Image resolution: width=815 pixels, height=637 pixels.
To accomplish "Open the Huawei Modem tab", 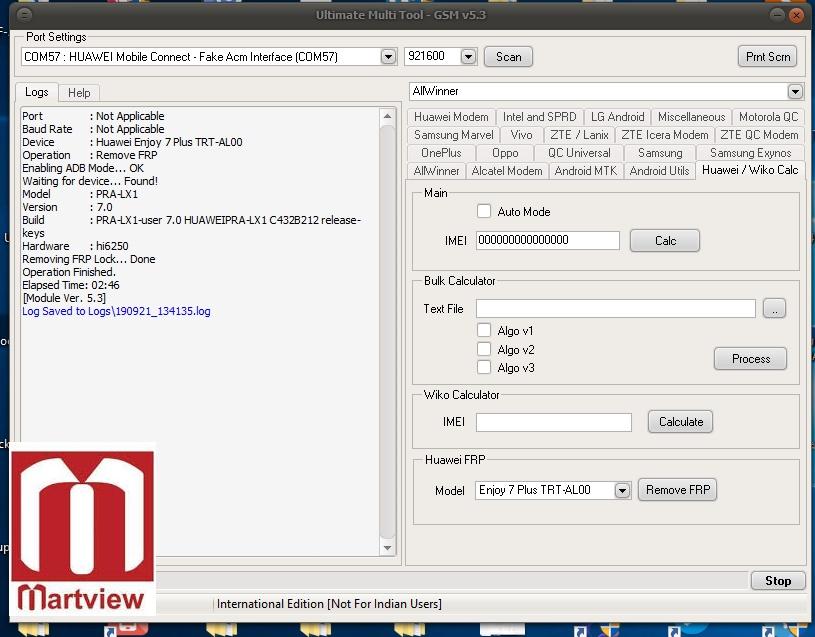I will [x=451, y=117].
